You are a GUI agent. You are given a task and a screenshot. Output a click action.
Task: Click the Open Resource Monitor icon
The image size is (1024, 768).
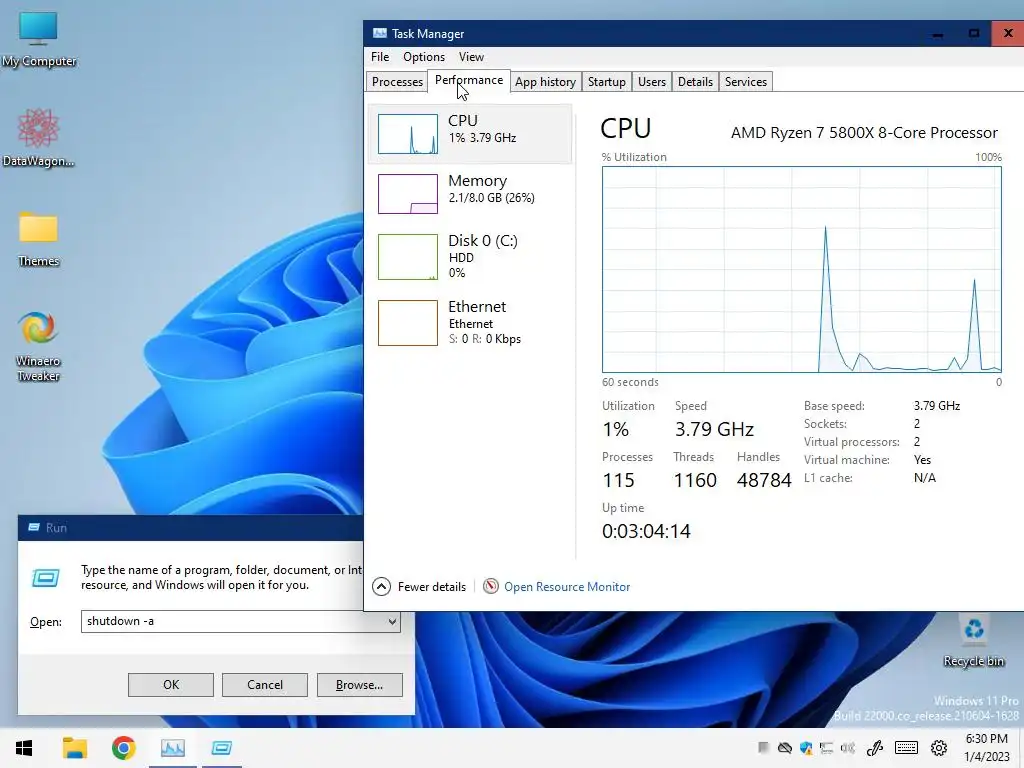tap(490, 586)
